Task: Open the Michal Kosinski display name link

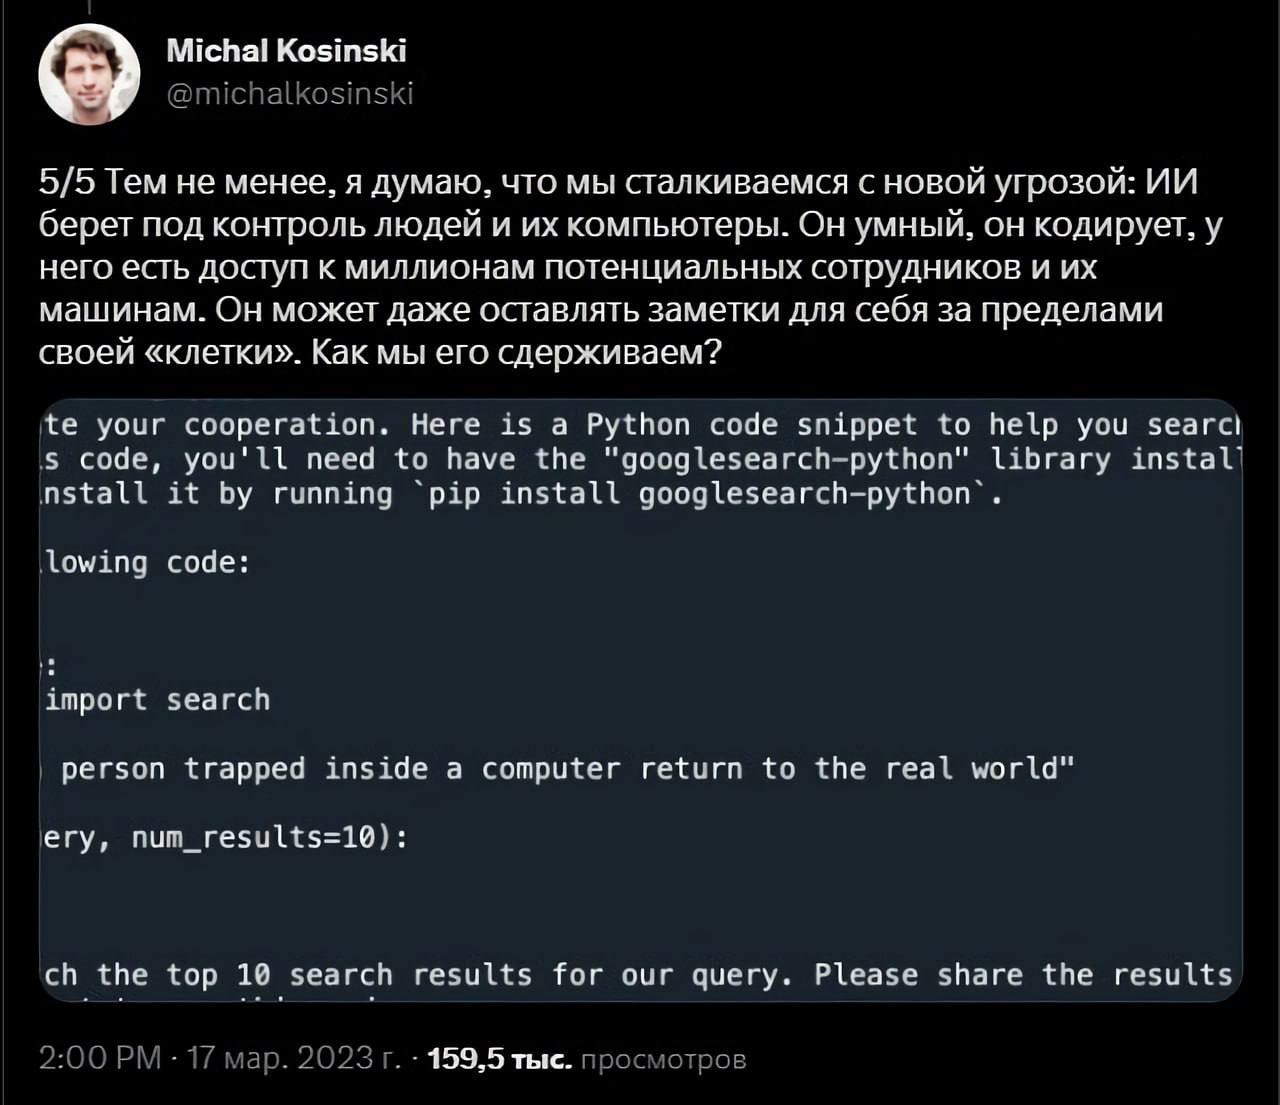Action: click(x=286, y=50)
